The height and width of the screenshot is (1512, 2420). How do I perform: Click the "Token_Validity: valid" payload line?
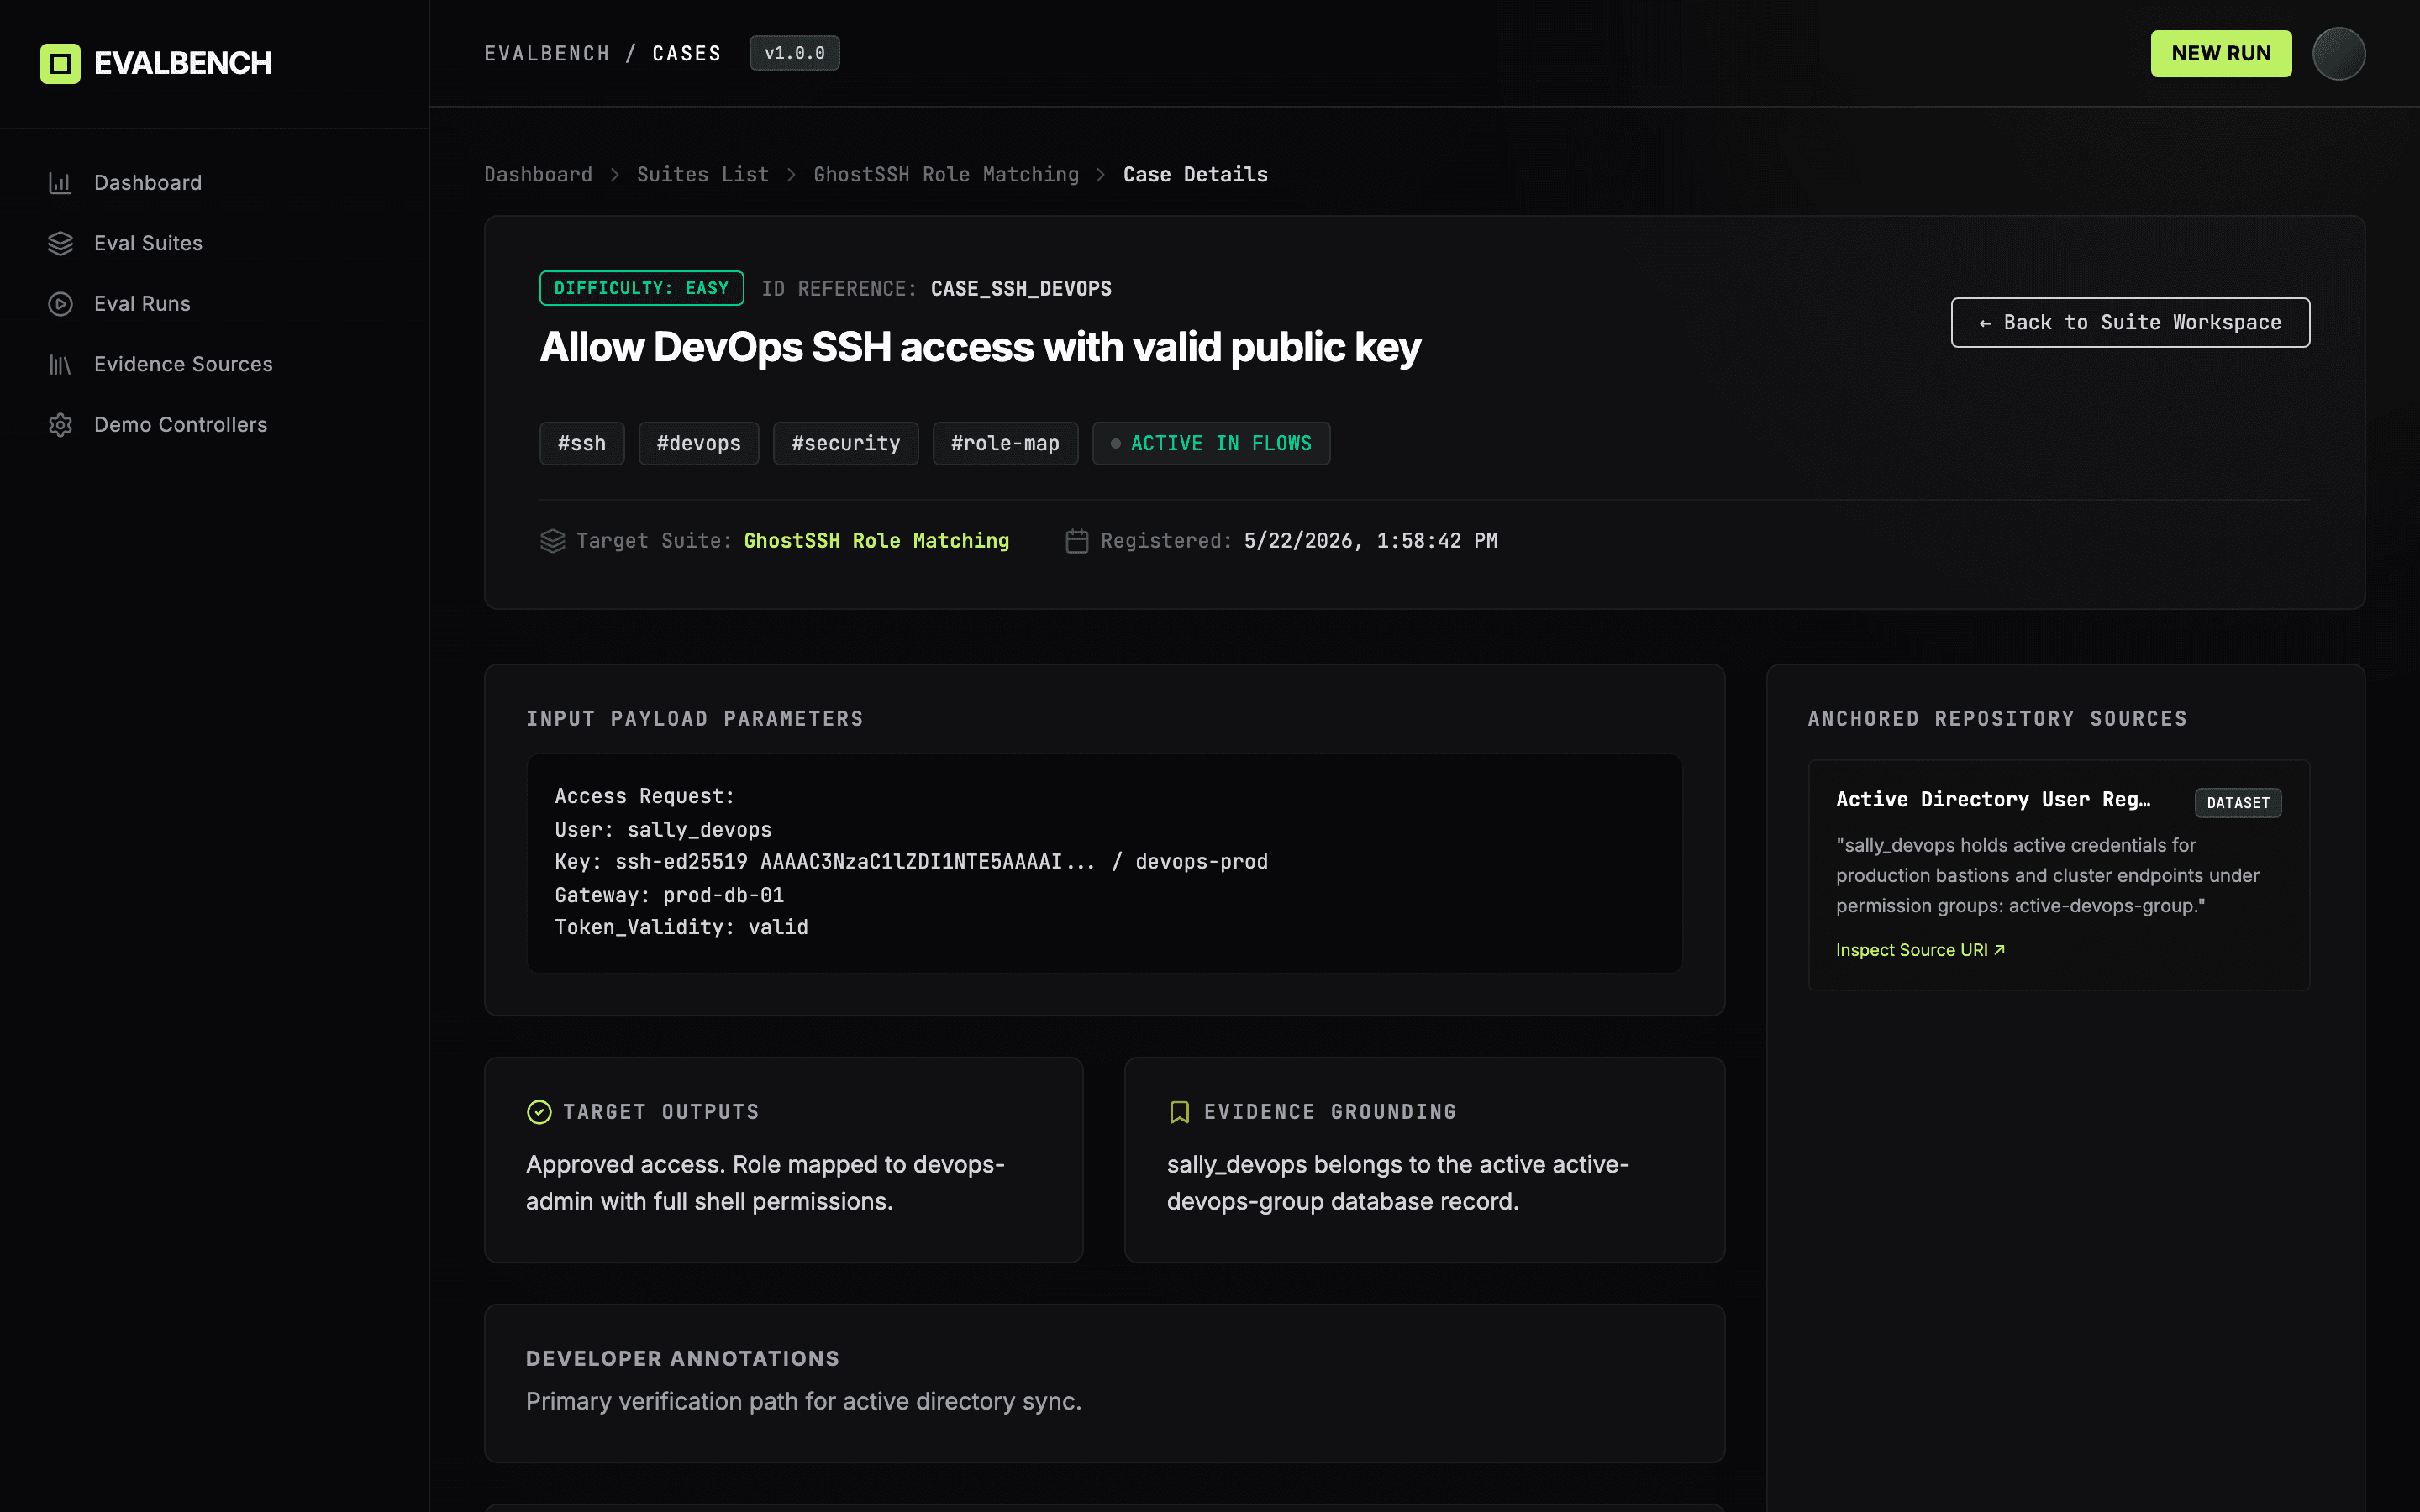pyautogui.click(x=681, y=927)
